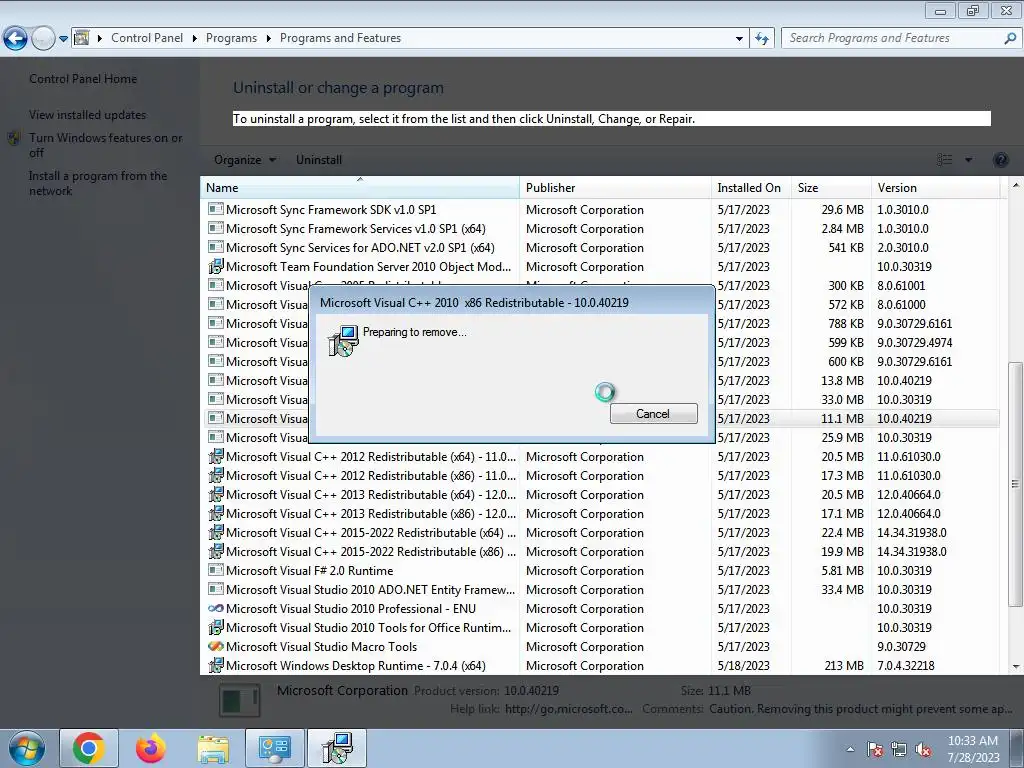Image resolution: width=1024 pixels, height=768 pixels.
Task: Click icon of Visual C++ 2015-2022 Redistributable (x64)
Action: point(216,532)
